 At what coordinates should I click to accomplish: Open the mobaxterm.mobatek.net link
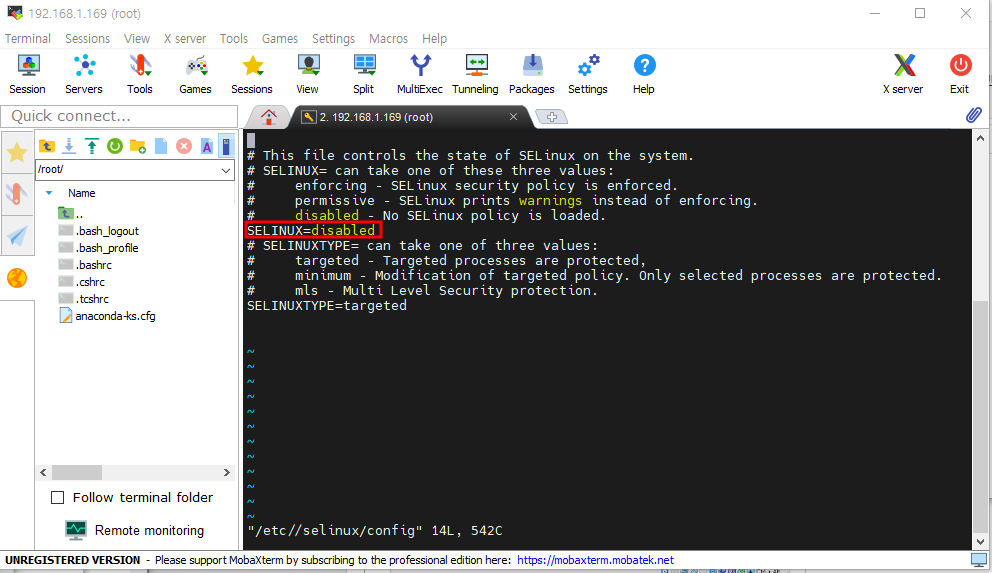pyautogui.click(x=595, y=560)
